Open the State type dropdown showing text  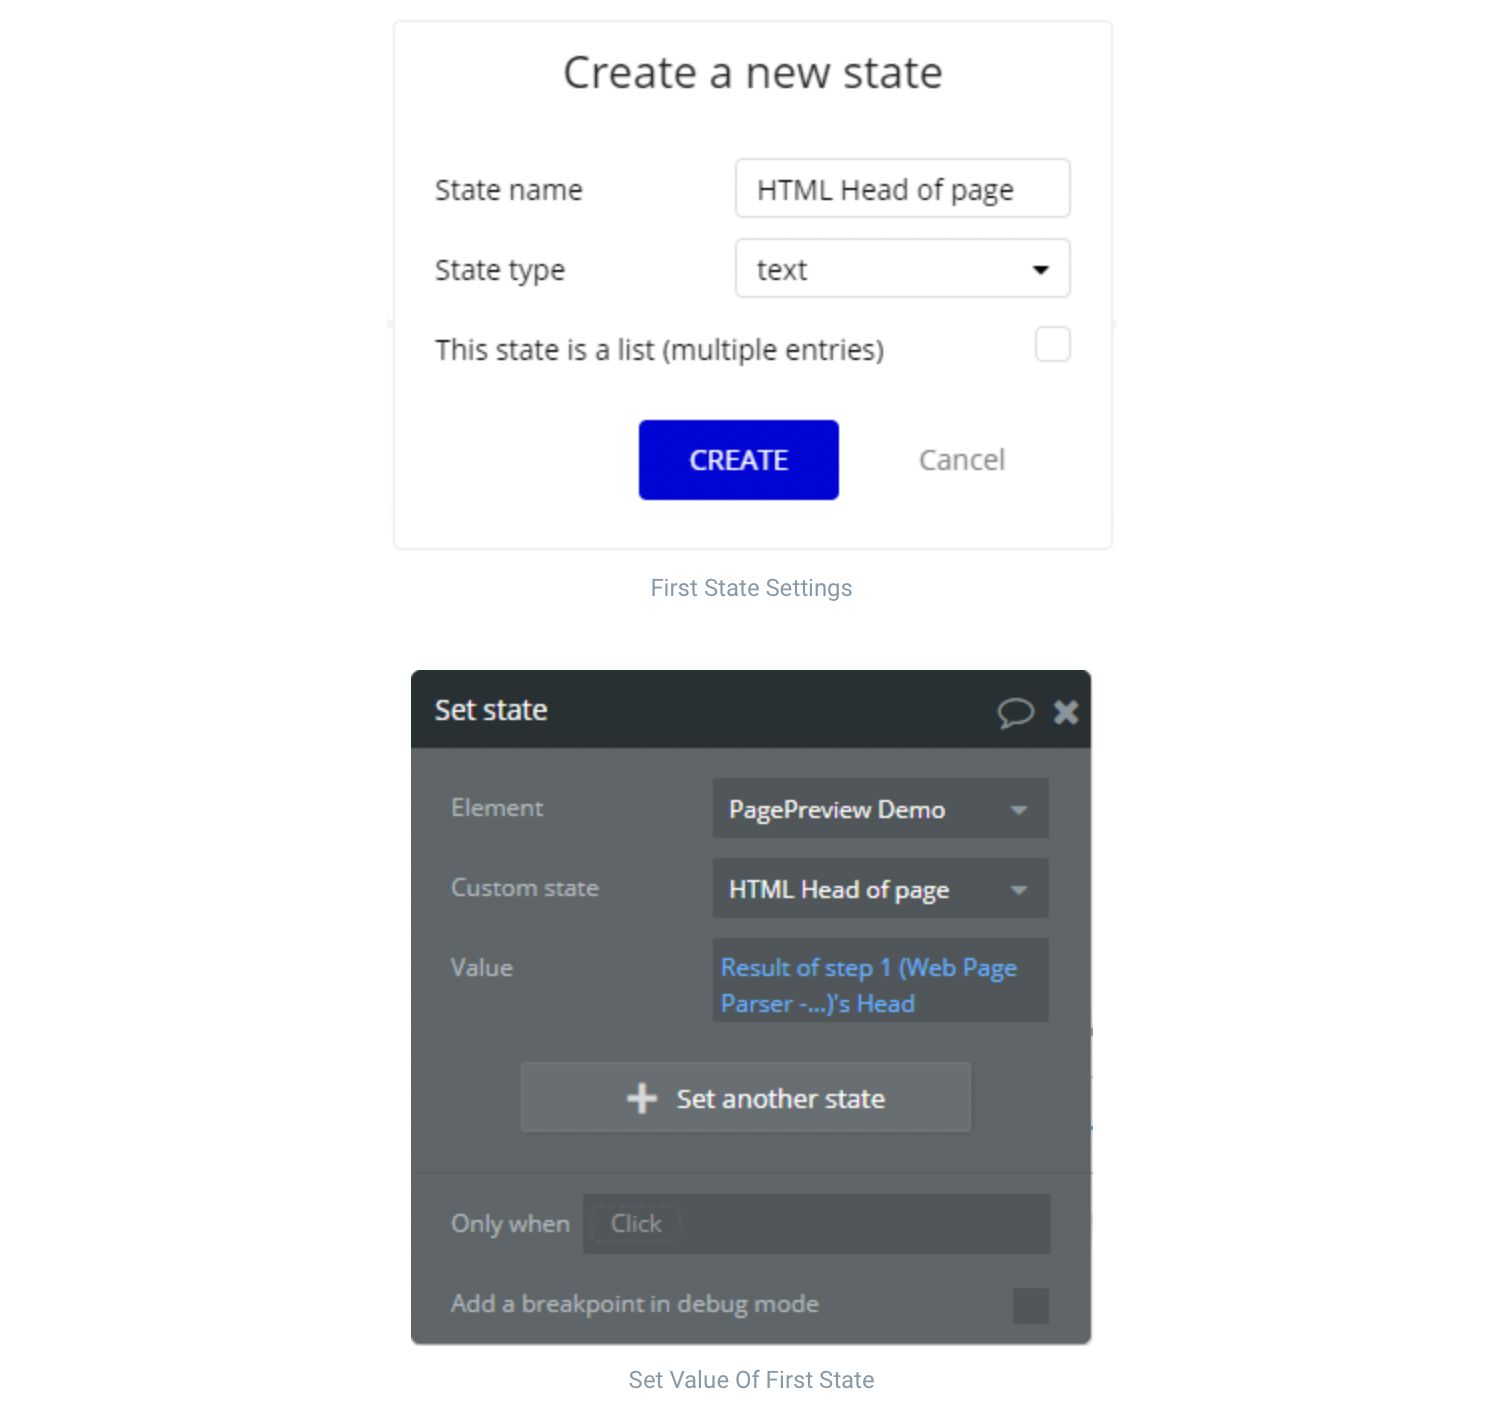tap(902, 268)
